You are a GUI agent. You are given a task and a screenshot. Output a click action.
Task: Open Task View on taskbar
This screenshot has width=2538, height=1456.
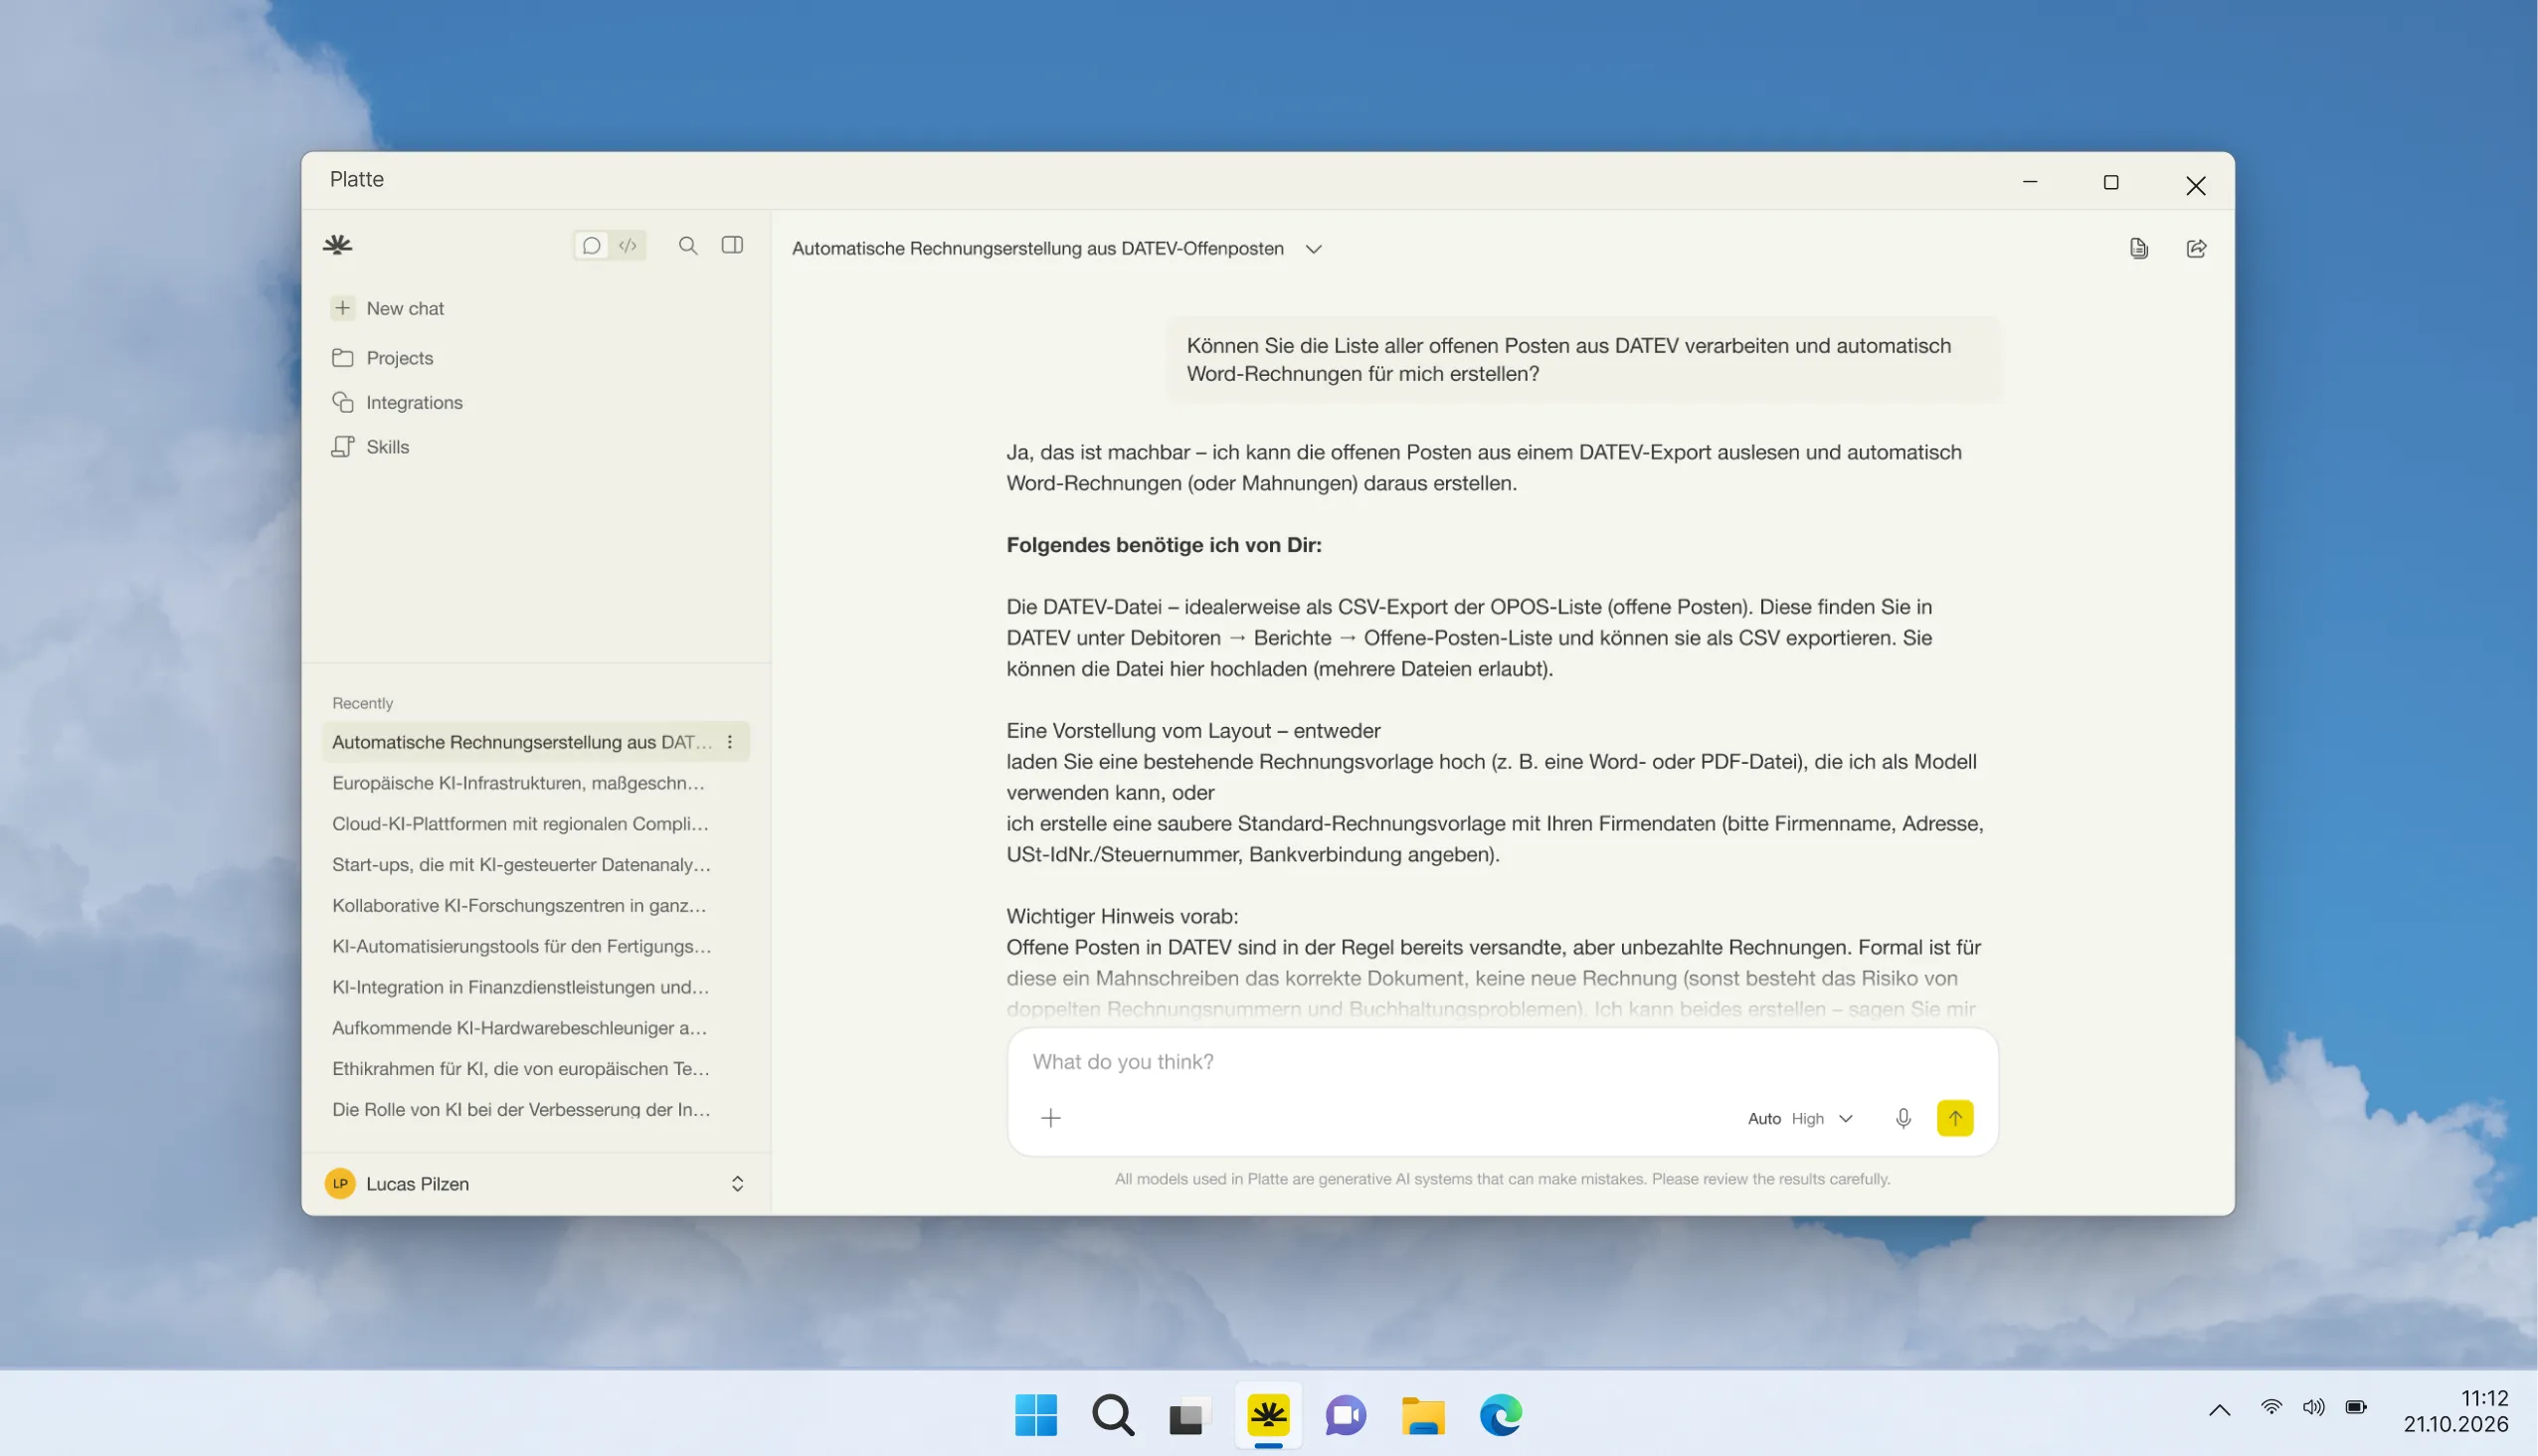click(x=1190, y=1416)
